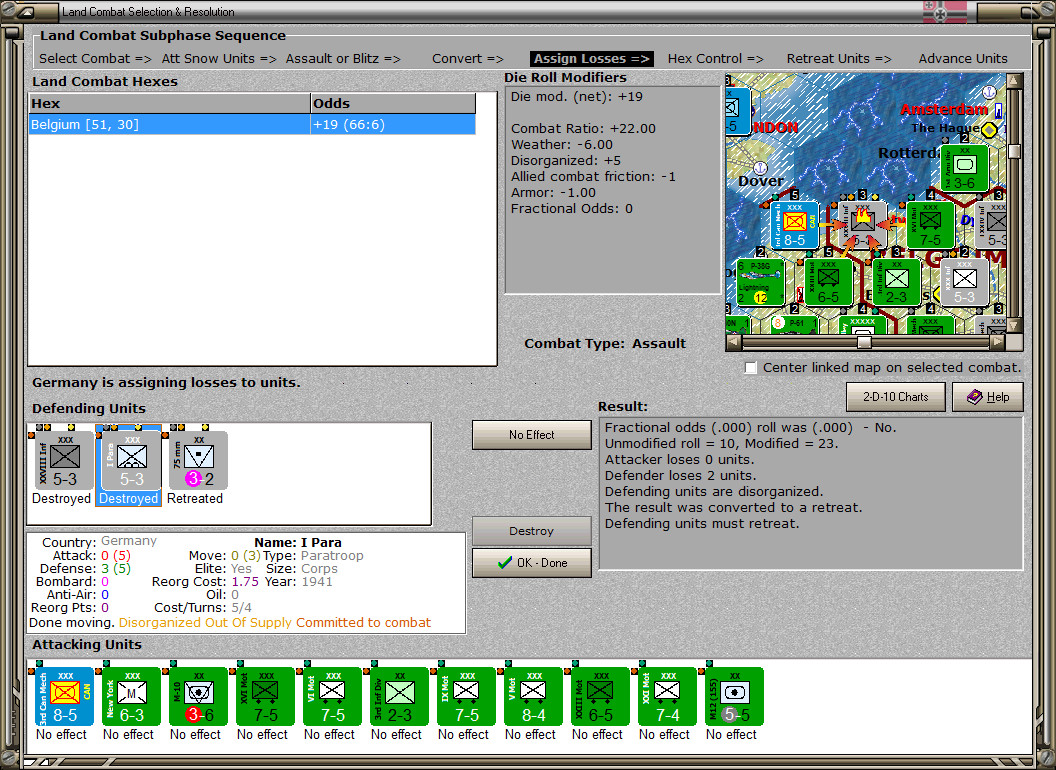
Task: Select the New York 6-3 attacking unit
Action: 131,697
